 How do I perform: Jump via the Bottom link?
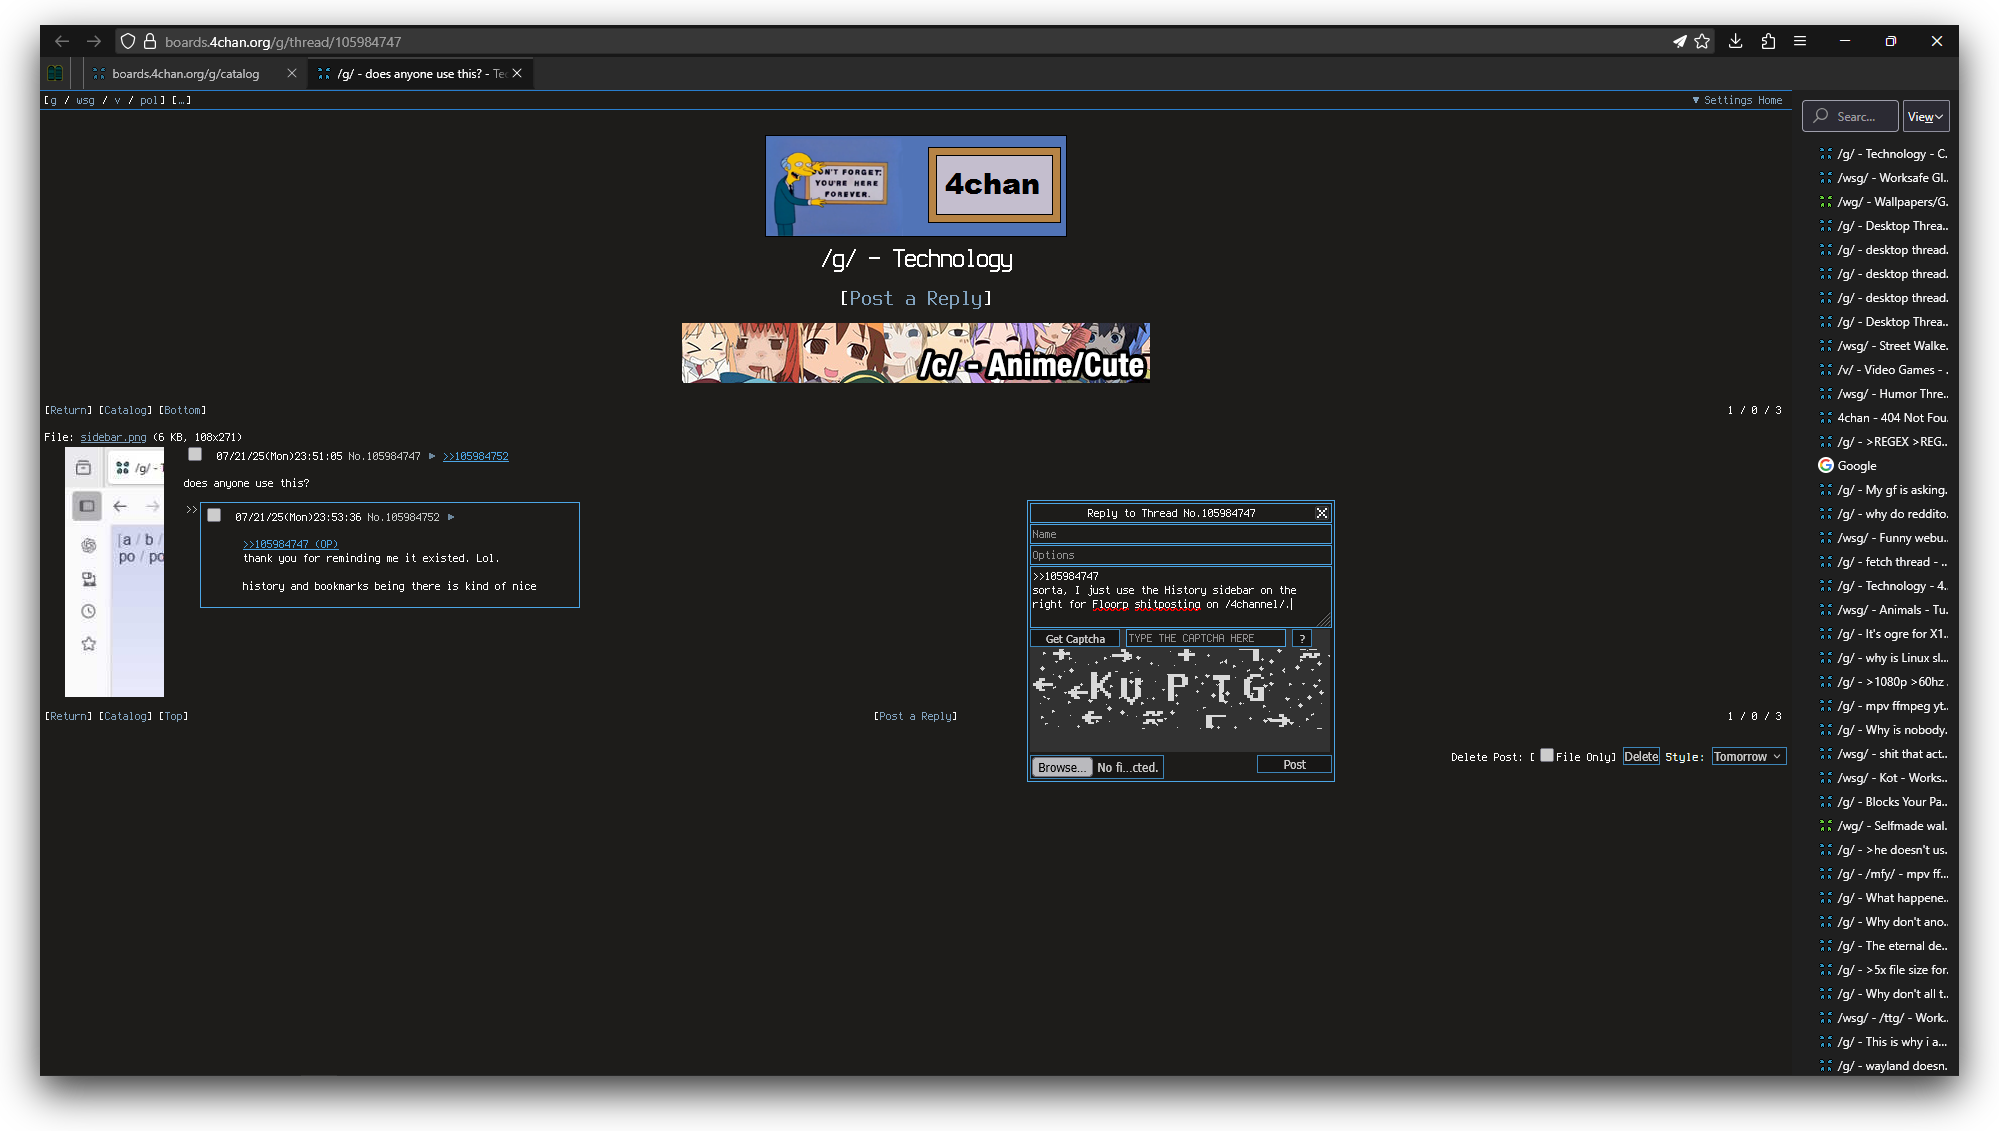tap(182, 410)
